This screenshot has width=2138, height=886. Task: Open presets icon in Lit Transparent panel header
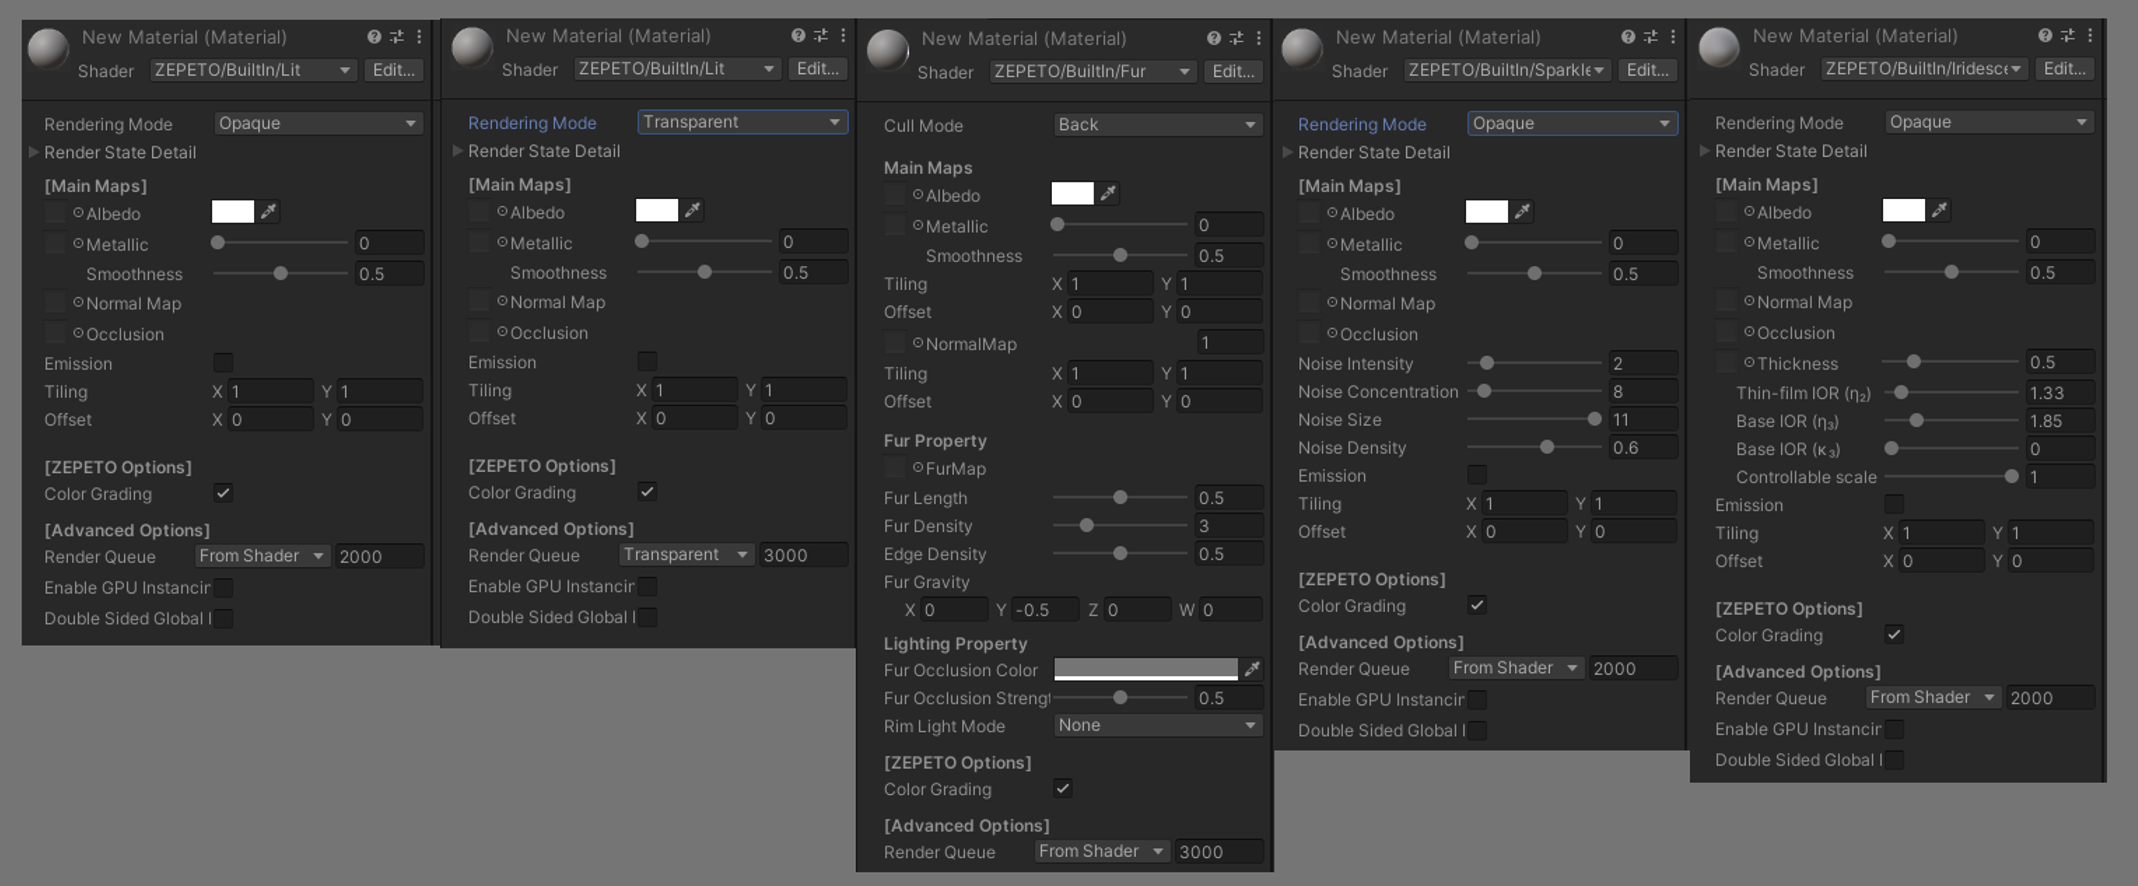pyautogui.click(x=821, y=36)
